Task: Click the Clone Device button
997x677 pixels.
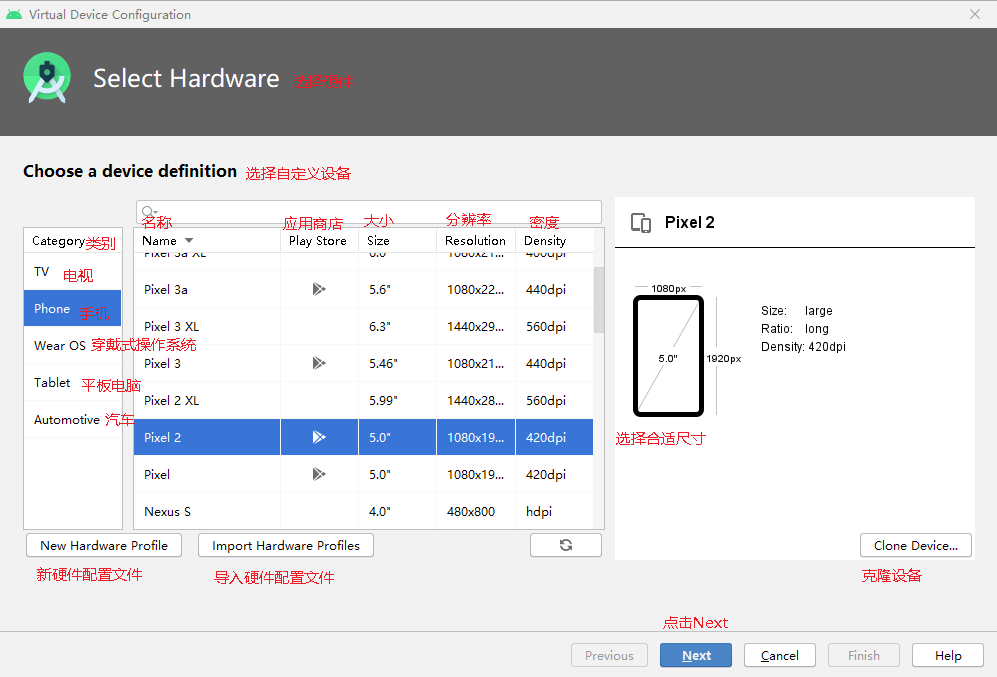Action: [916, 545]
